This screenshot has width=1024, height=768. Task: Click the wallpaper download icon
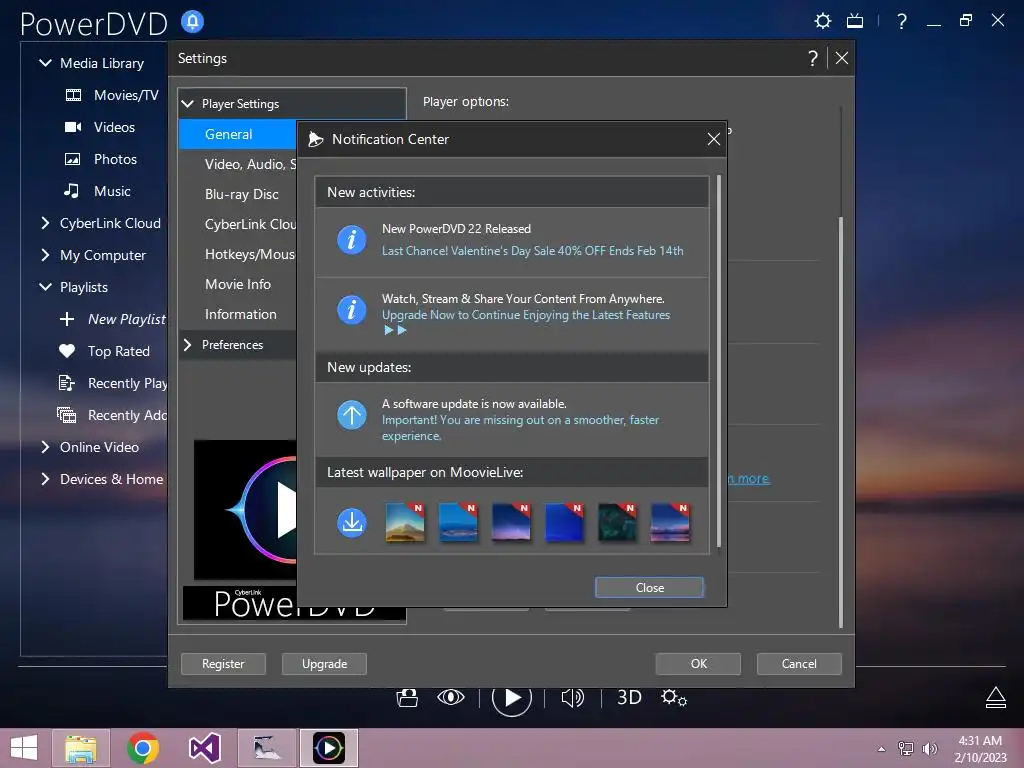click(x=351, y=522)
